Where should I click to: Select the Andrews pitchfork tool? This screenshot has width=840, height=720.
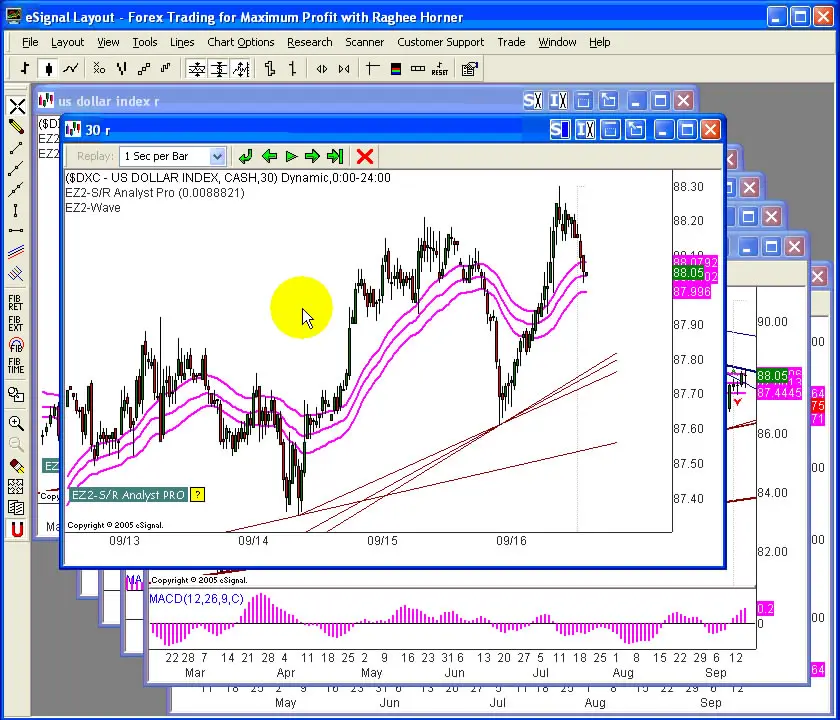click(x=16, y=274)
